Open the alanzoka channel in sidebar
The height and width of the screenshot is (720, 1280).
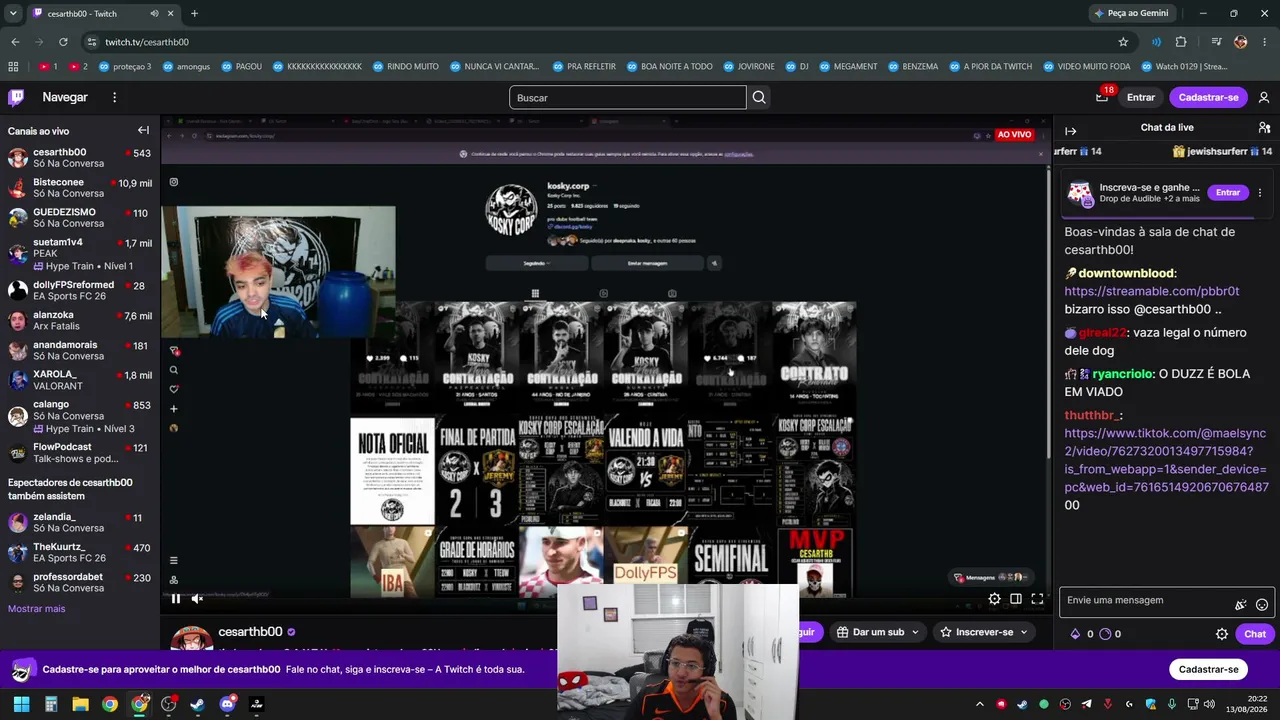pyautogui.click(x=80, y=320)
